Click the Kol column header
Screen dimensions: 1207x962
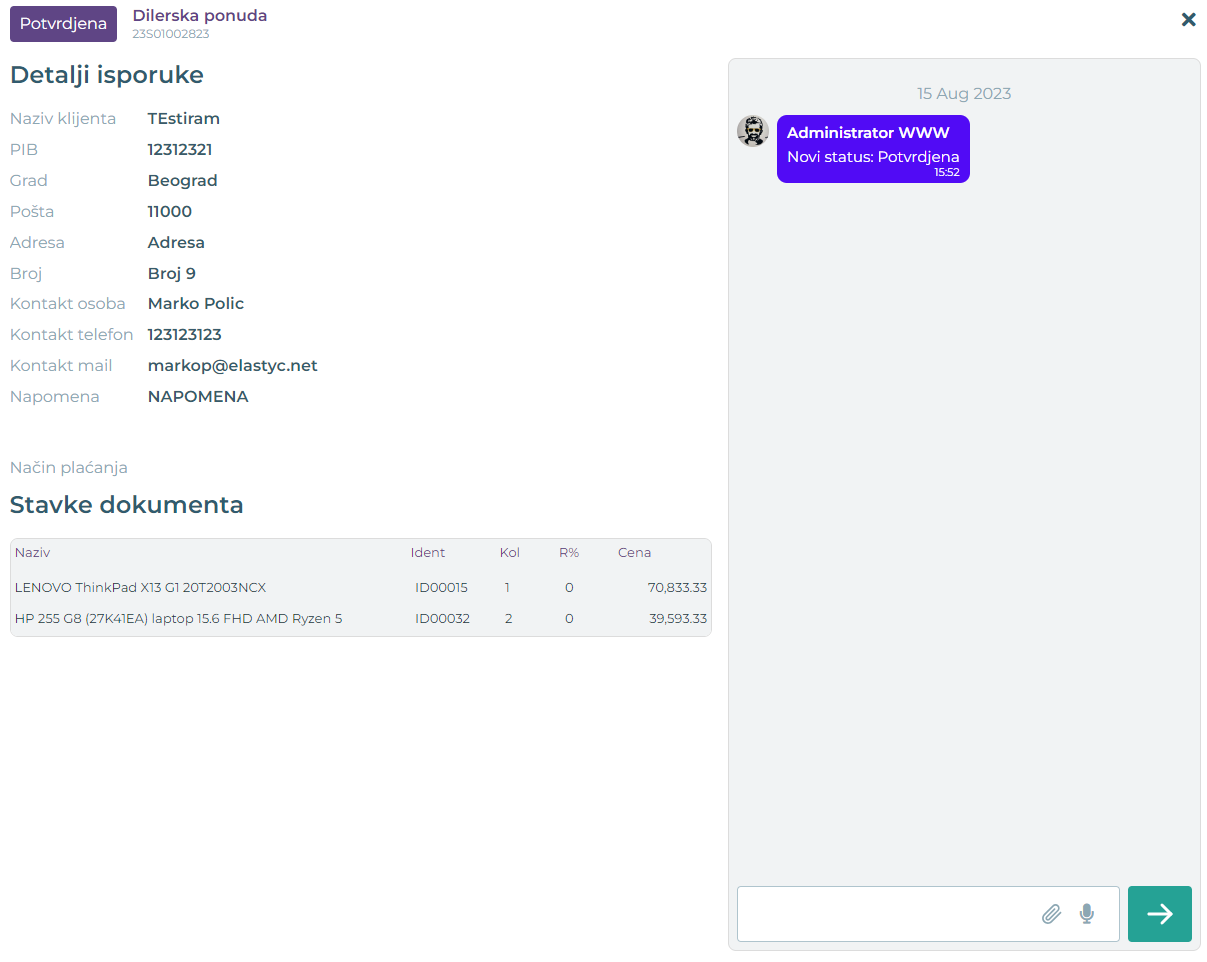[x=510, y=552]
